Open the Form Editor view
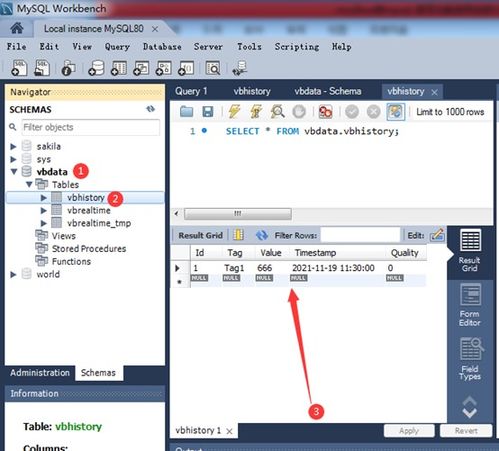 470,305
